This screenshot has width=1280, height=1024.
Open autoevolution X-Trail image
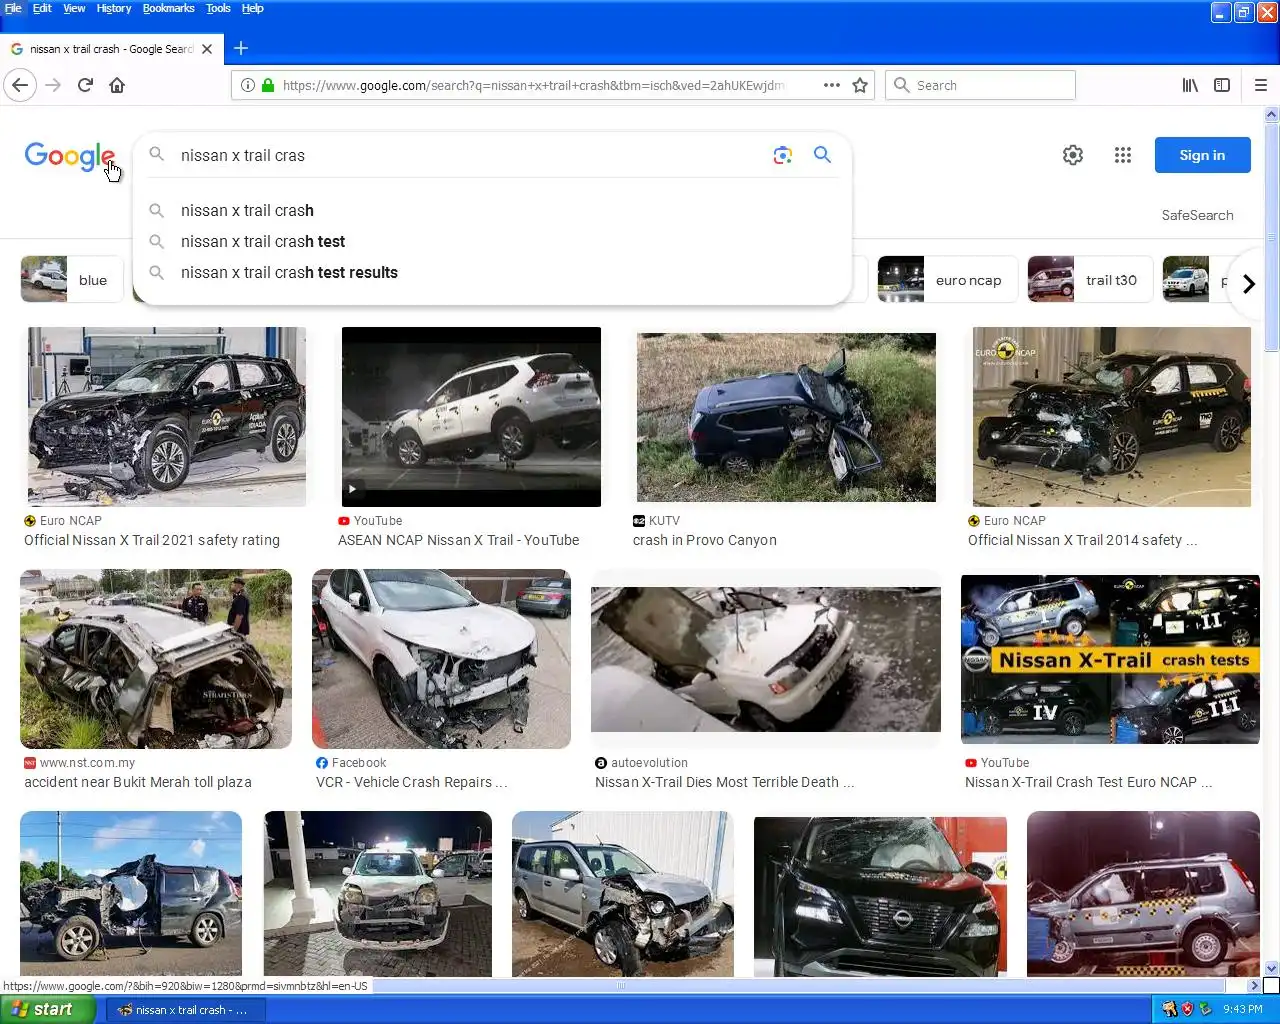coord(766,659)
